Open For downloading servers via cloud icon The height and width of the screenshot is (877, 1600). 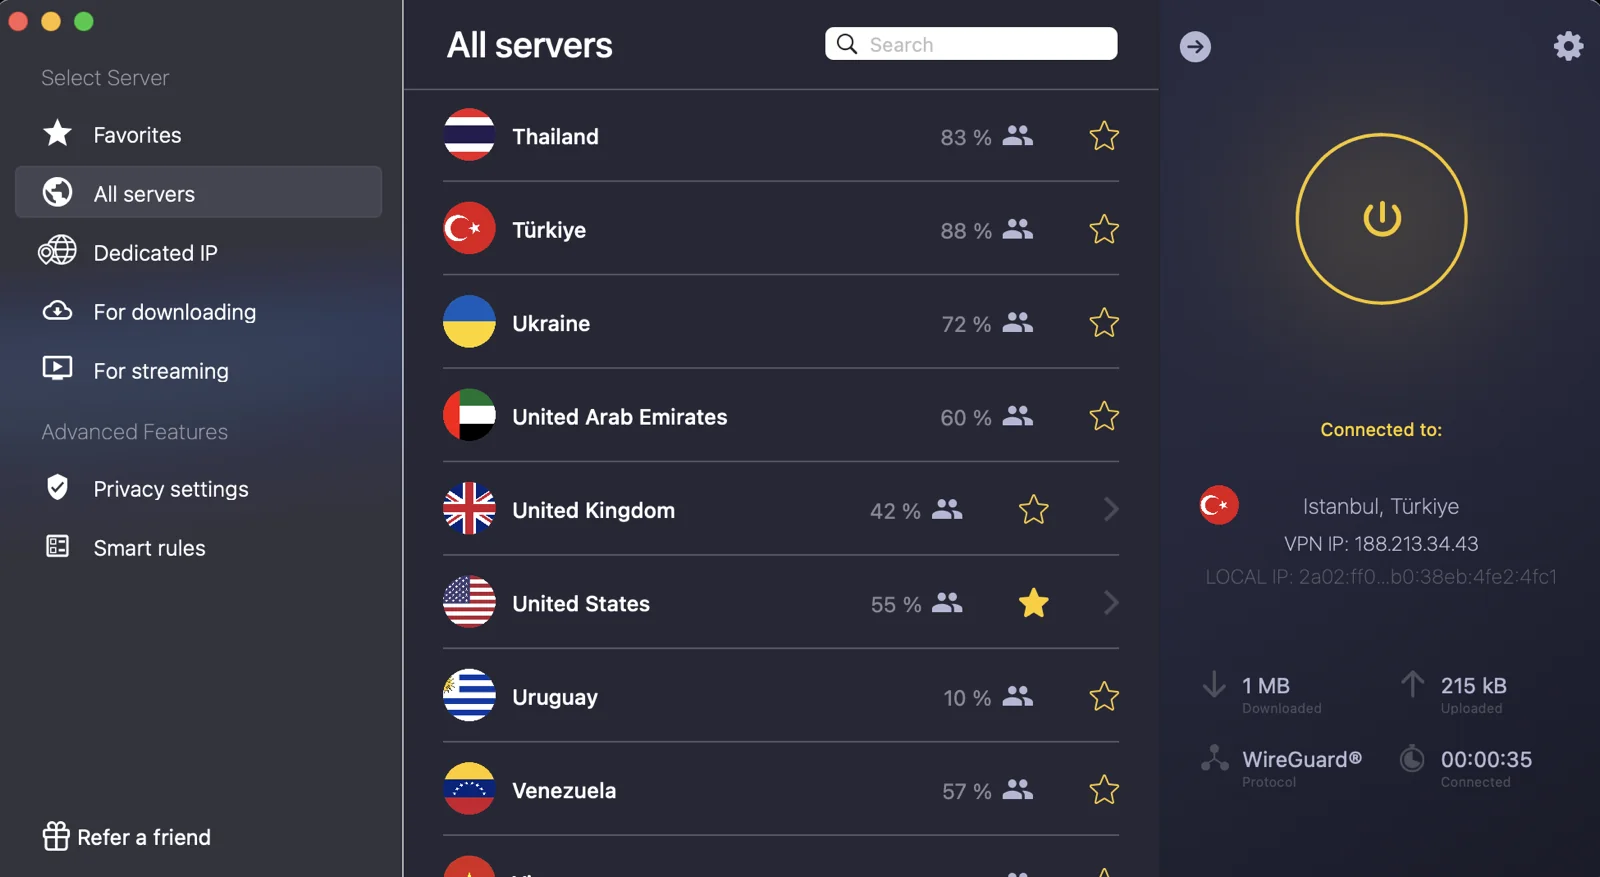(x=58, y=311)
